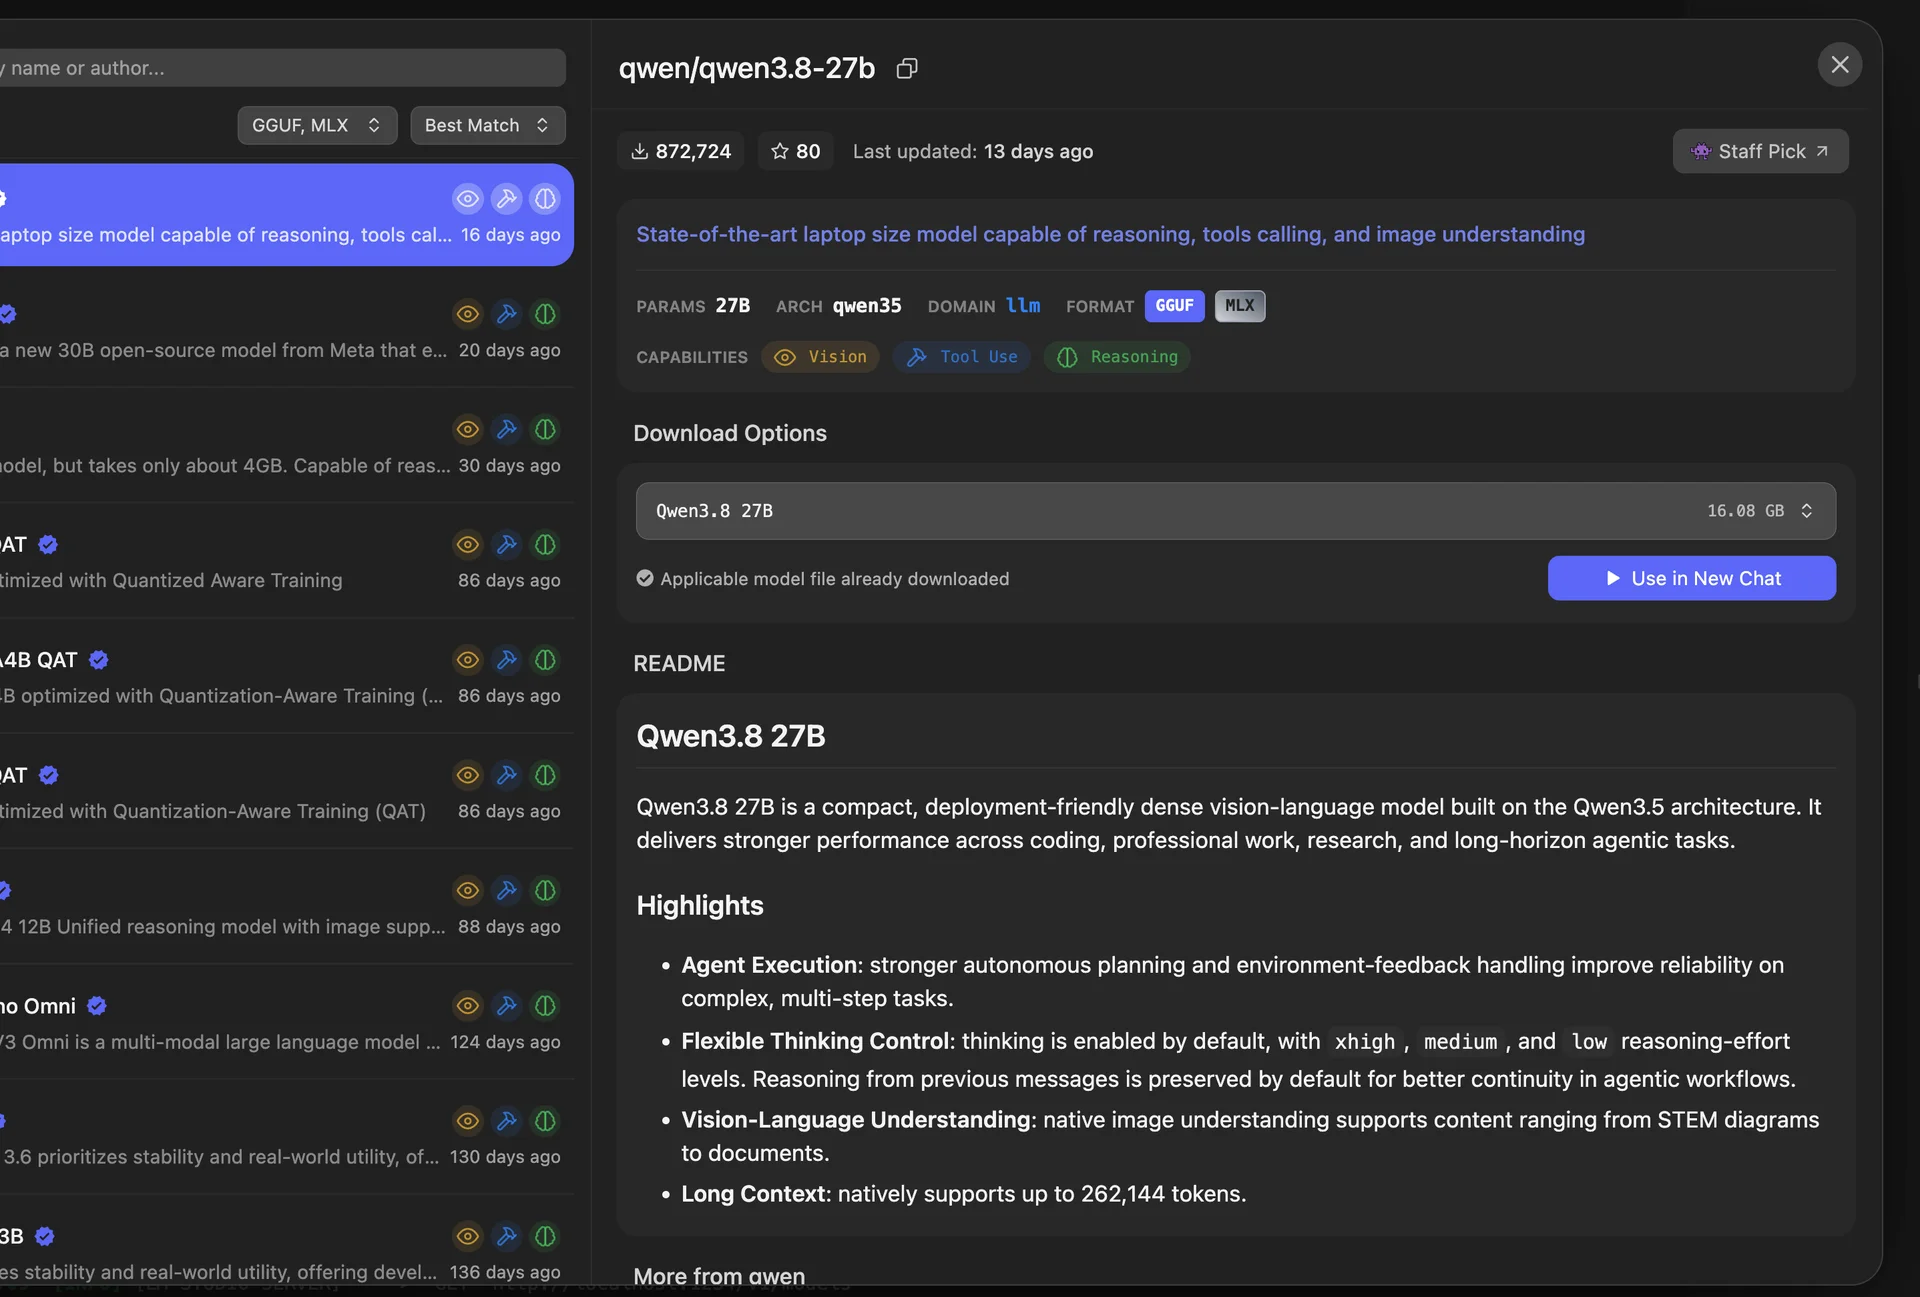Click the Tool Use capability tag
Image resolution: width=1920 pixels, height=1297 pixels.
tap(962, 357)
